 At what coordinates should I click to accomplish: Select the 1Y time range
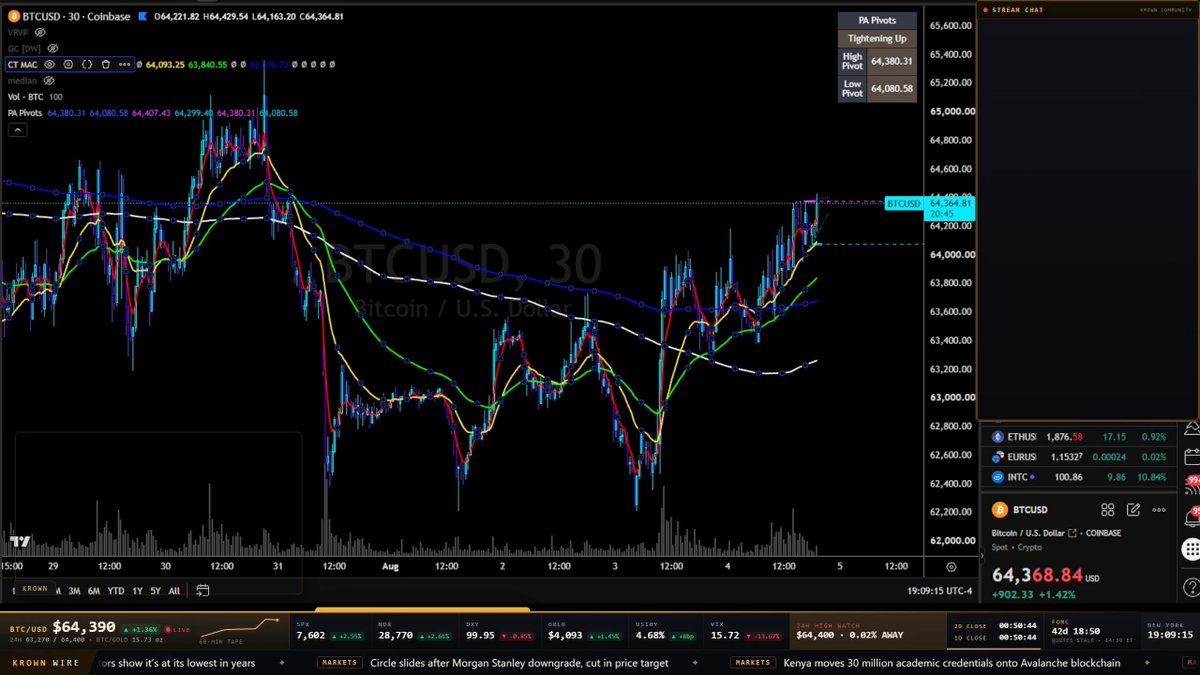[138, 590]
